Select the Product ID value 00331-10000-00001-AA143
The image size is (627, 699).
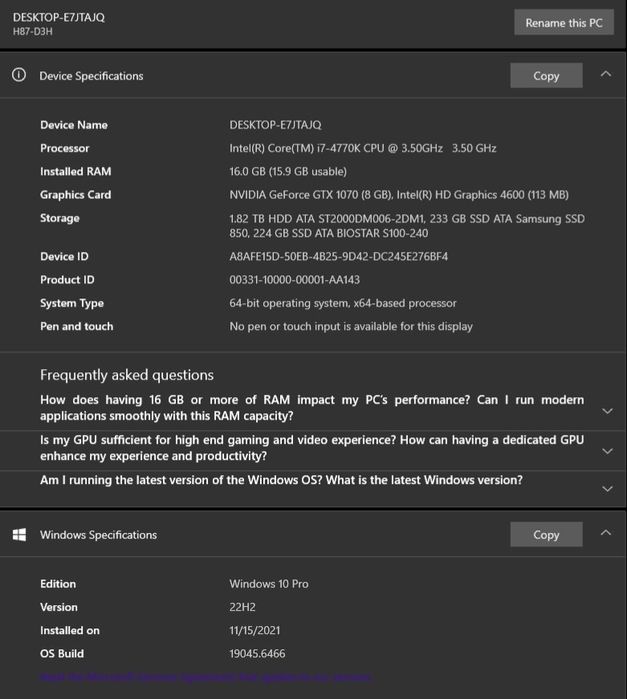coord(294,280)
